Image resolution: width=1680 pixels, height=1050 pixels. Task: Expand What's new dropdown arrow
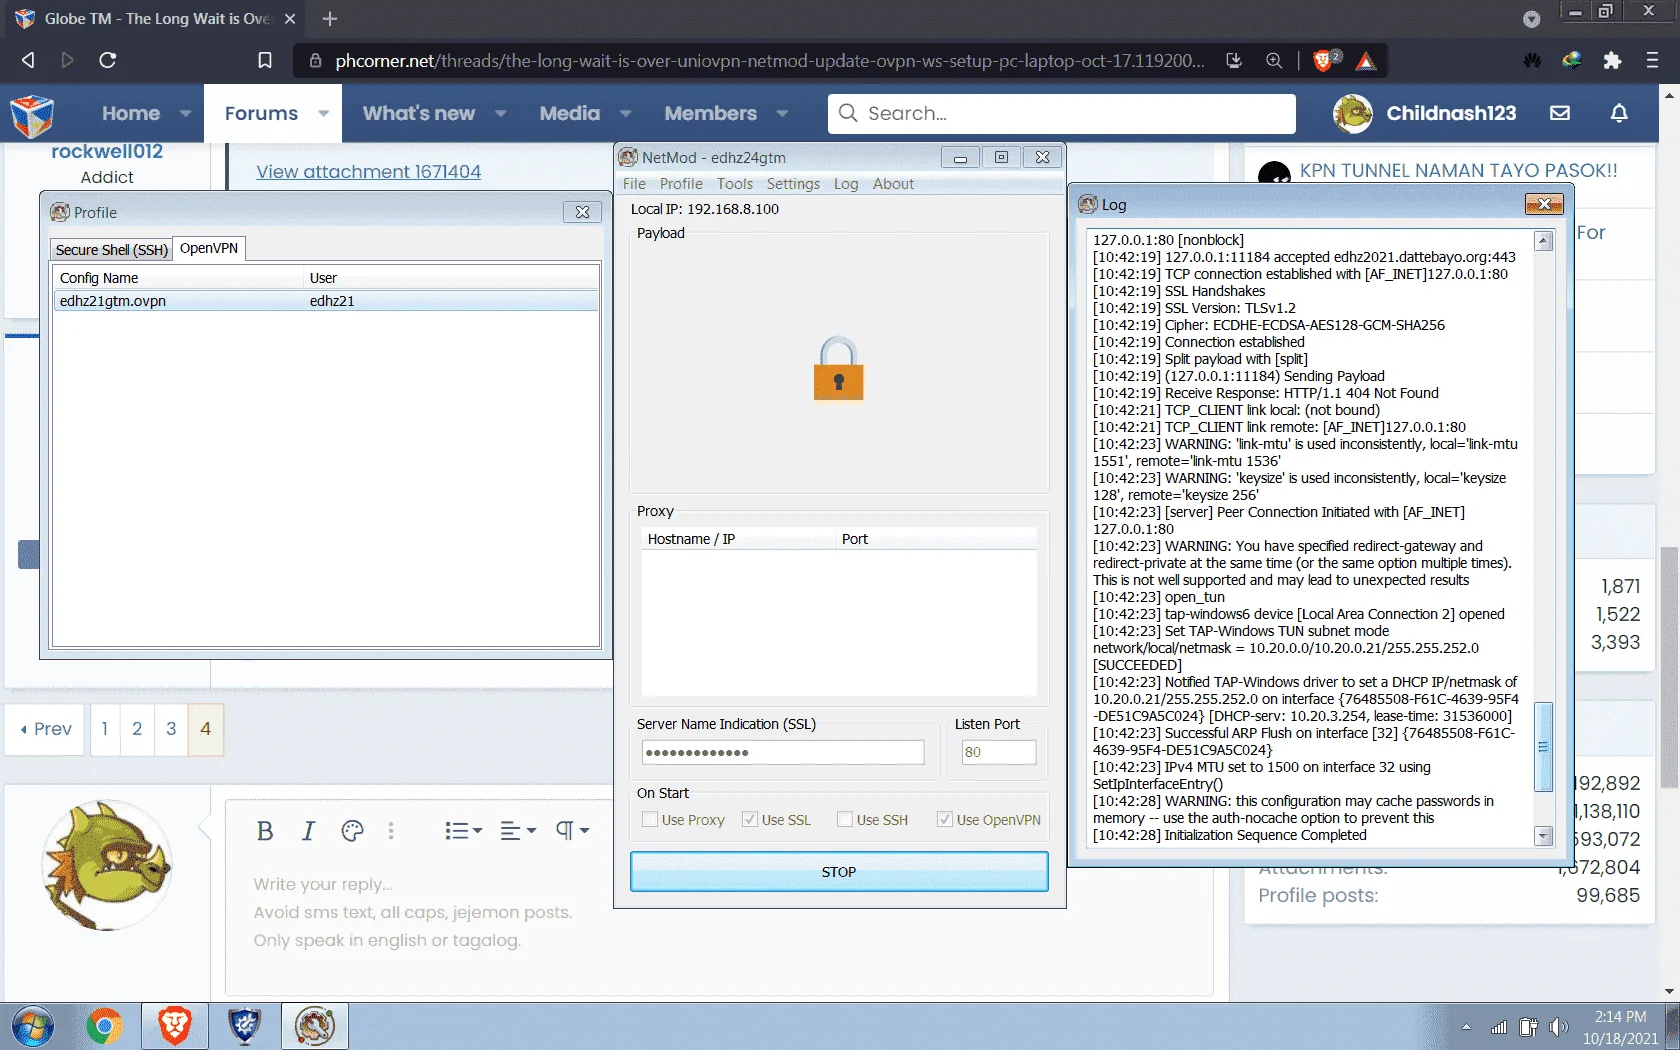tap(500, 114)
